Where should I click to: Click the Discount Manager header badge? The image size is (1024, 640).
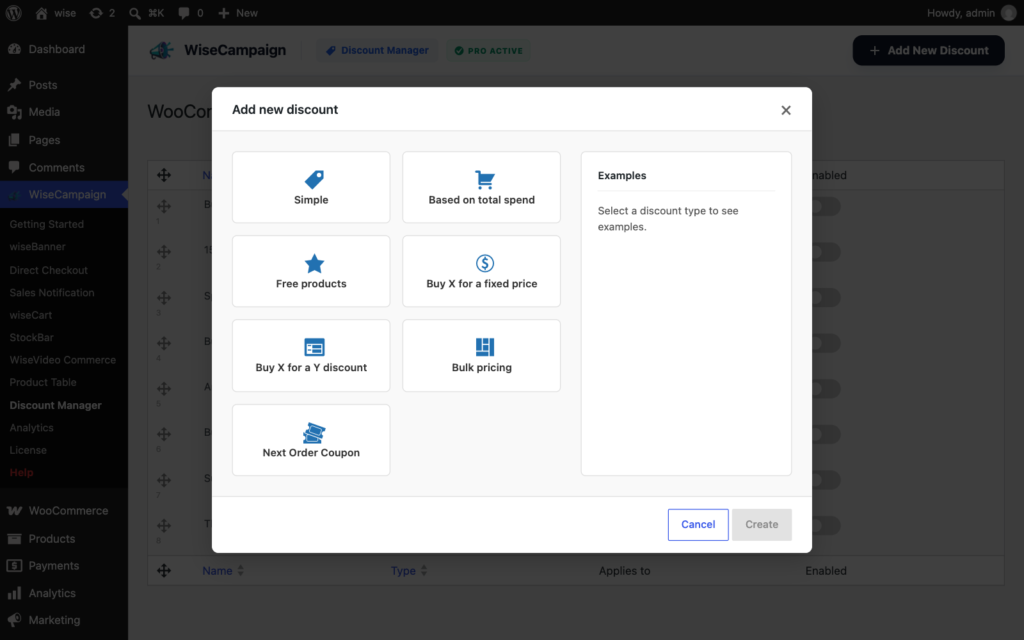(377, 50)
